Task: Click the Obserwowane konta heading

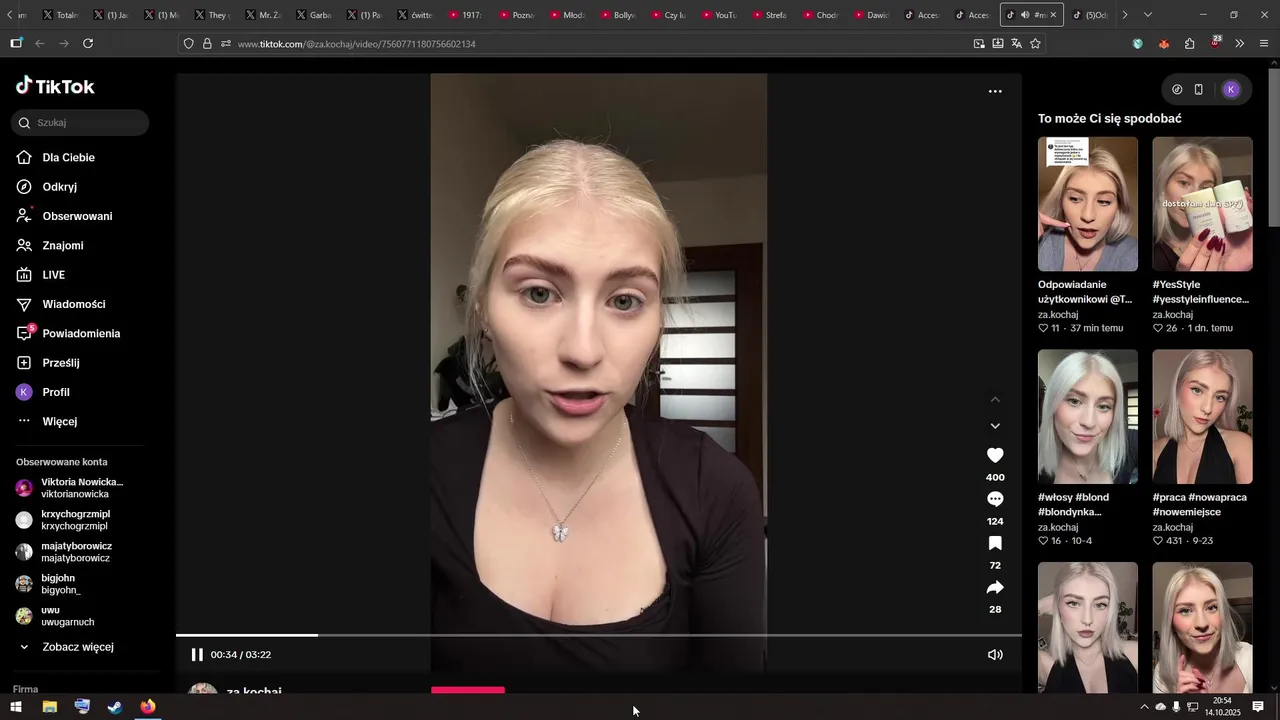Action: tap(62, 462)
